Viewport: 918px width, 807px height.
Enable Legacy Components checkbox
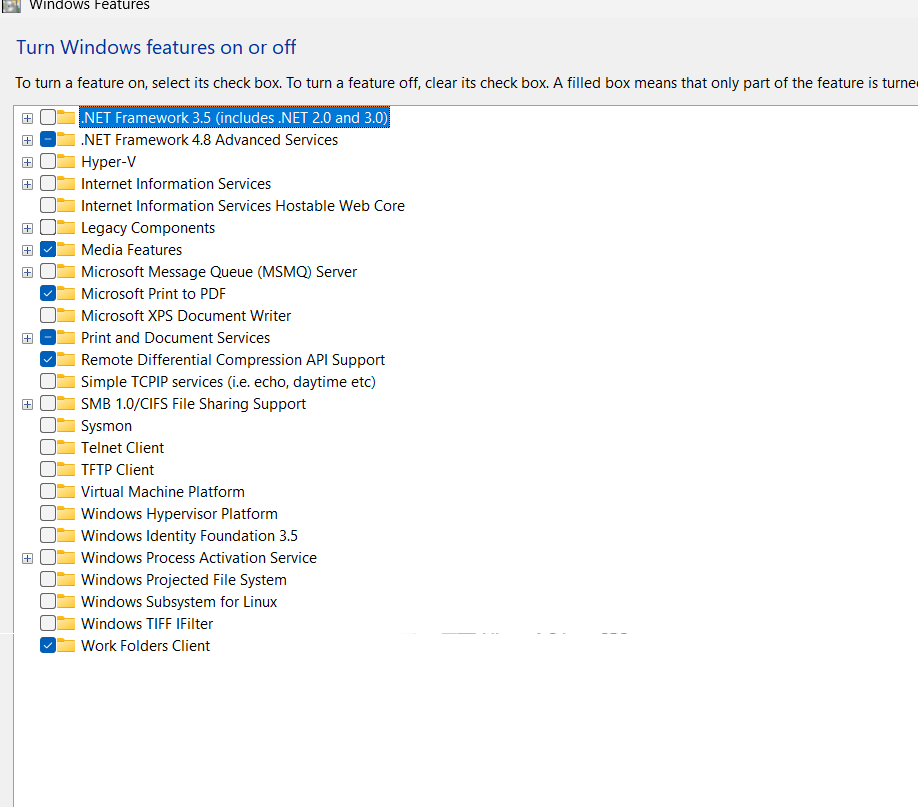coord(48,227)
